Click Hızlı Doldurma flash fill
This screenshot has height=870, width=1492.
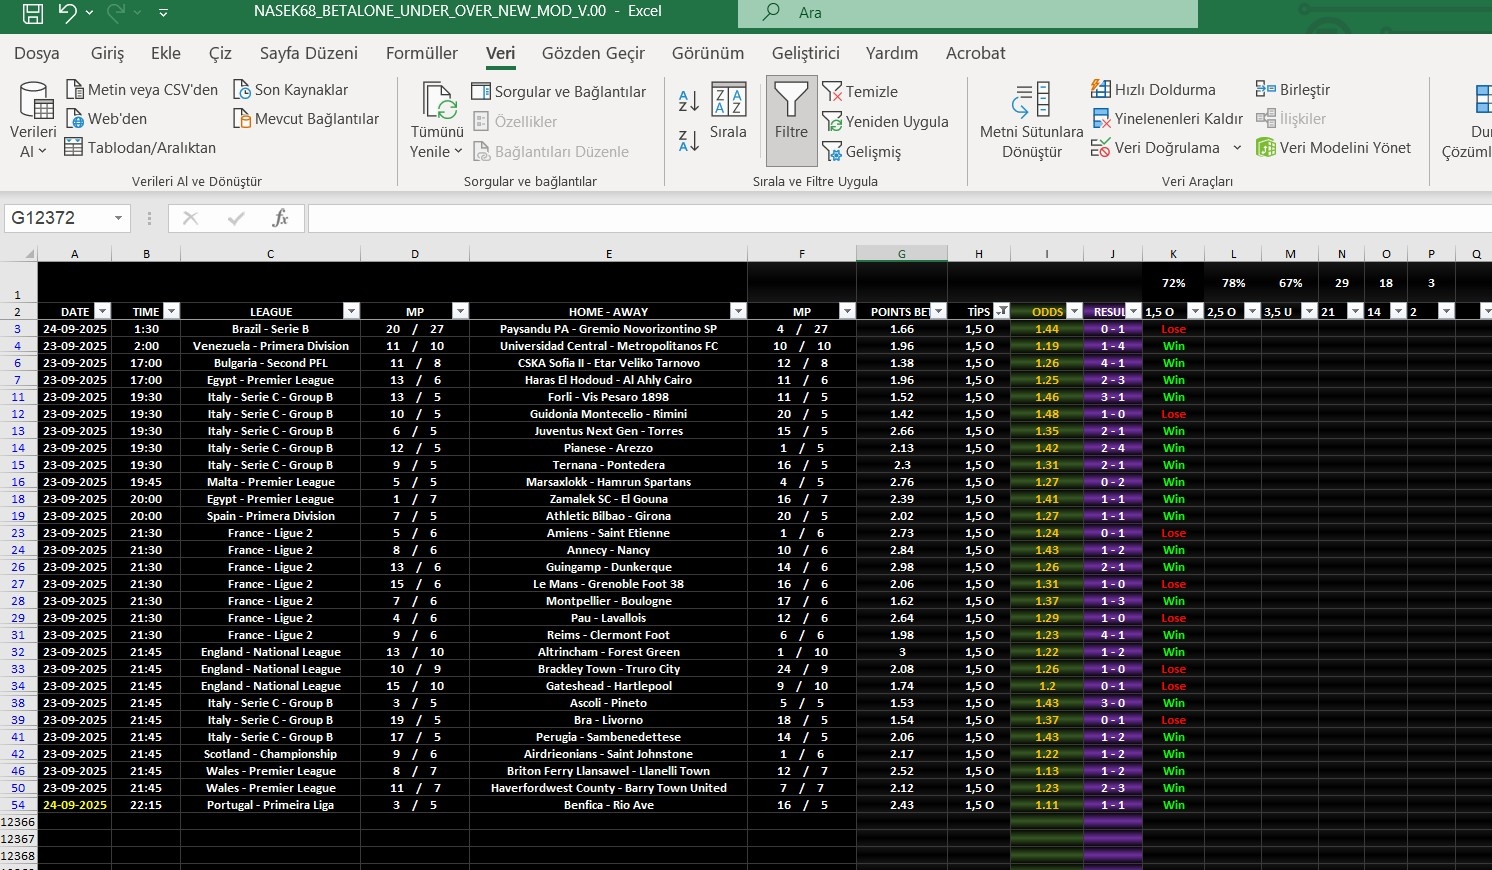tap(1153, 90)
